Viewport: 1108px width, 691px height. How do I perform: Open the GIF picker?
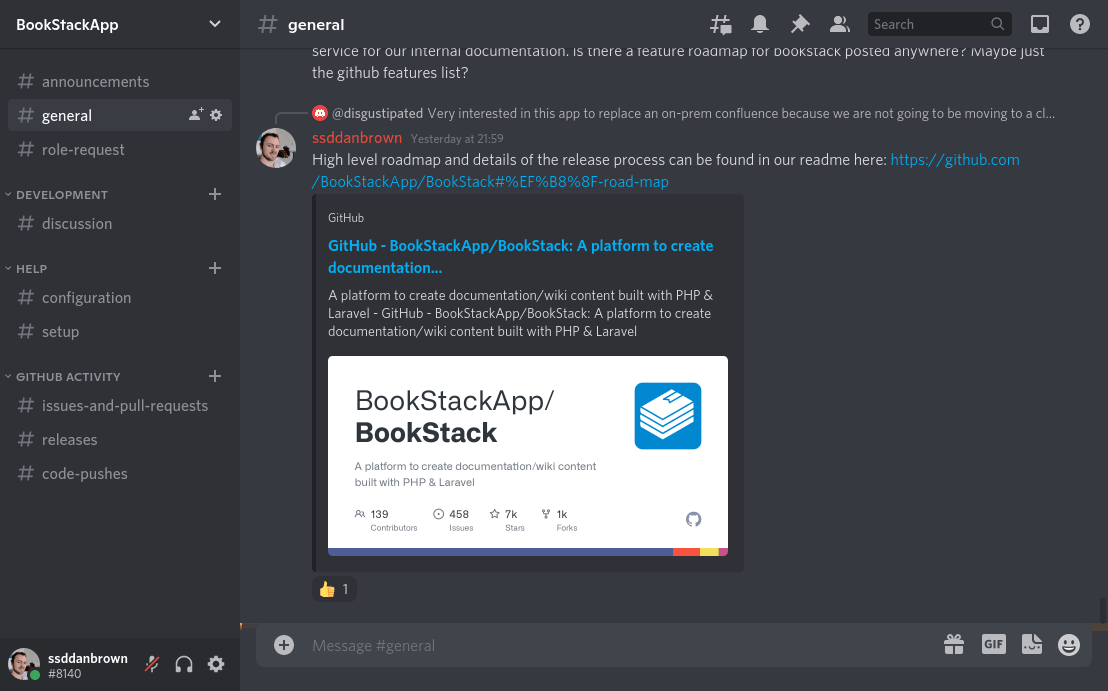pos(994,644)
